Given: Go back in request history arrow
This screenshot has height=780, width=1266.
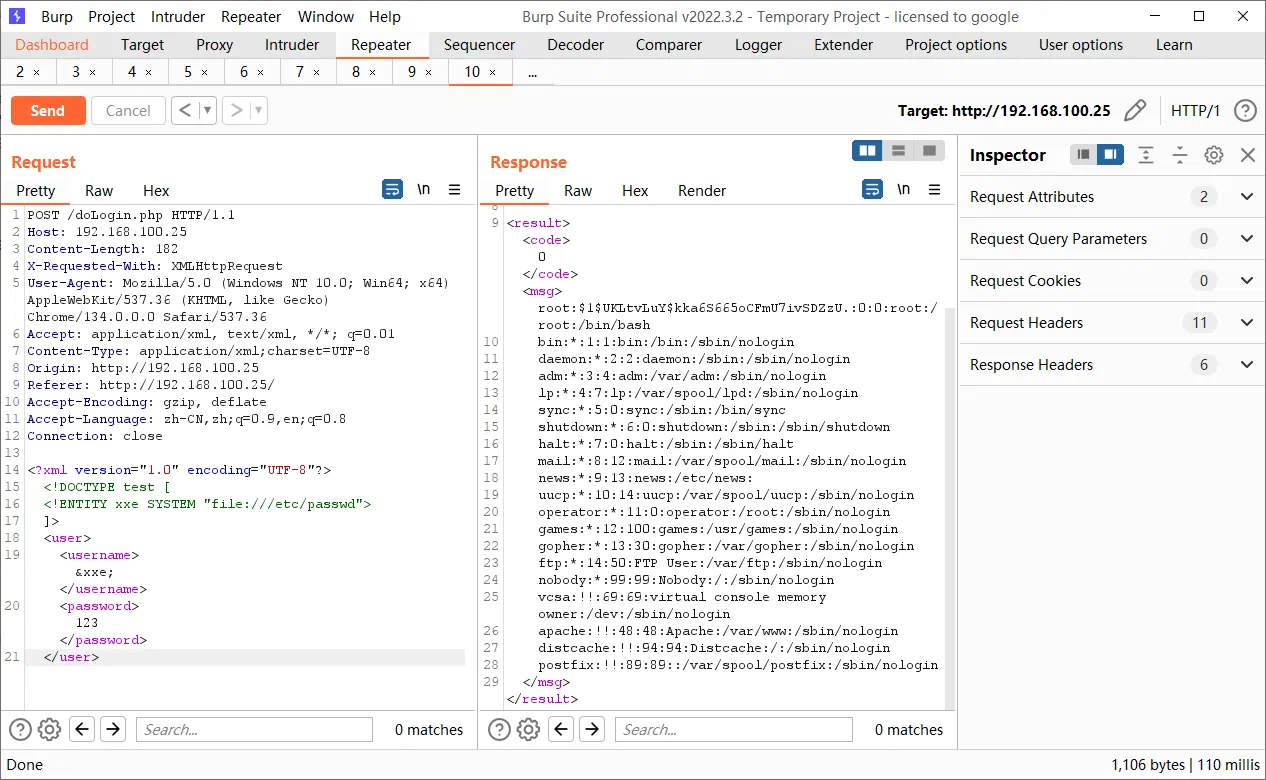Looking at the screenshot, I should tap(185, 111).
